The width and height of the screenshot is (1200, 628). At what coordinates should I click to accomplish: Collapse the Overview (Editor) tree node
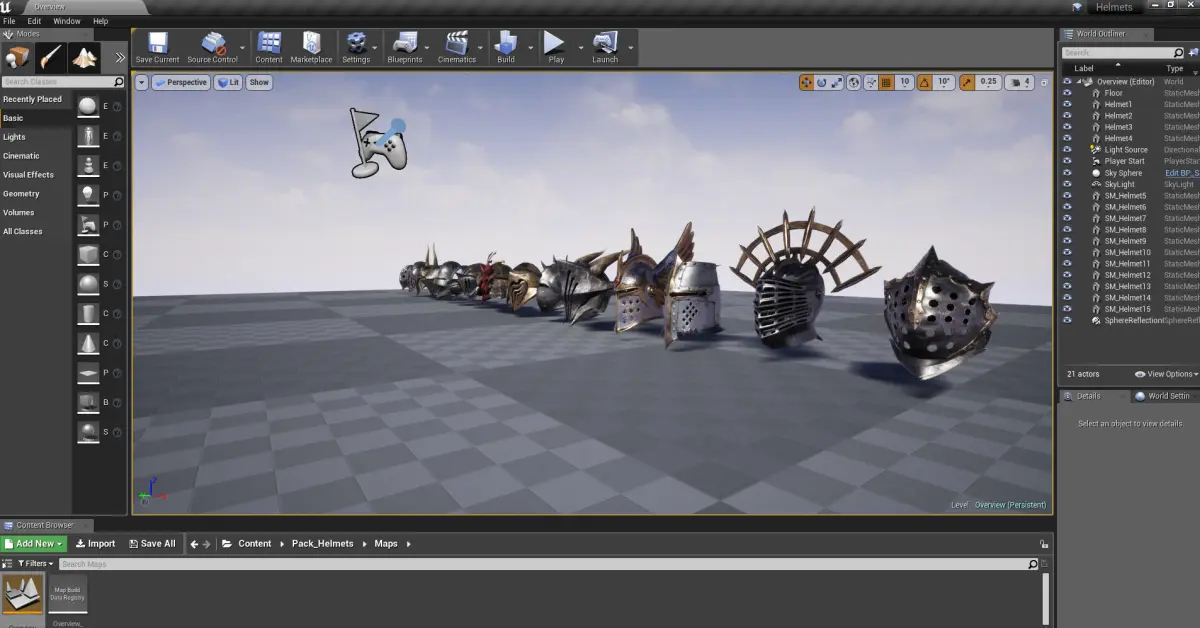pyautogui.click(x=1080, y=82)
